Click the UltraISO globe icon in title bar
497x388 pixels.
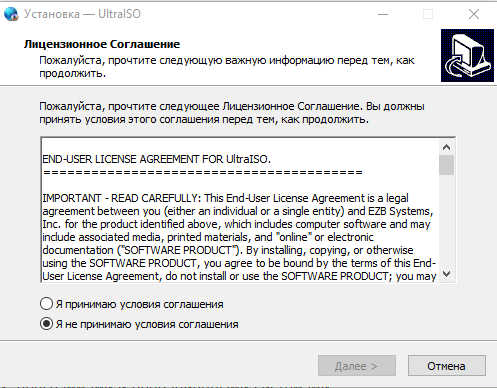[x=11, y=14]
